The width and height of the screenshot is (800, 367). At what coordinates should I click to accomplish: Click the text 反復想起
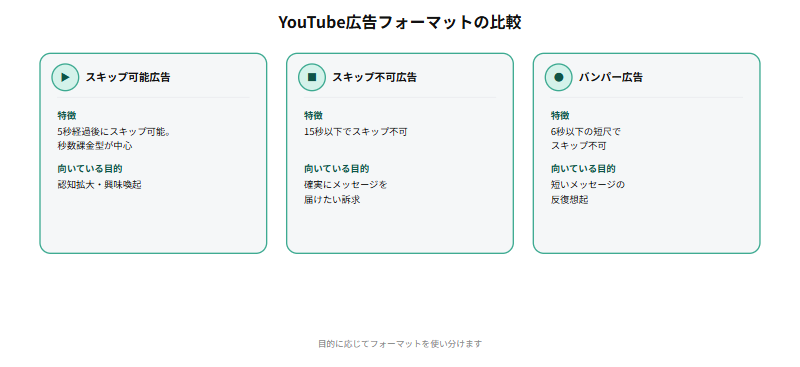coord(569,200)
